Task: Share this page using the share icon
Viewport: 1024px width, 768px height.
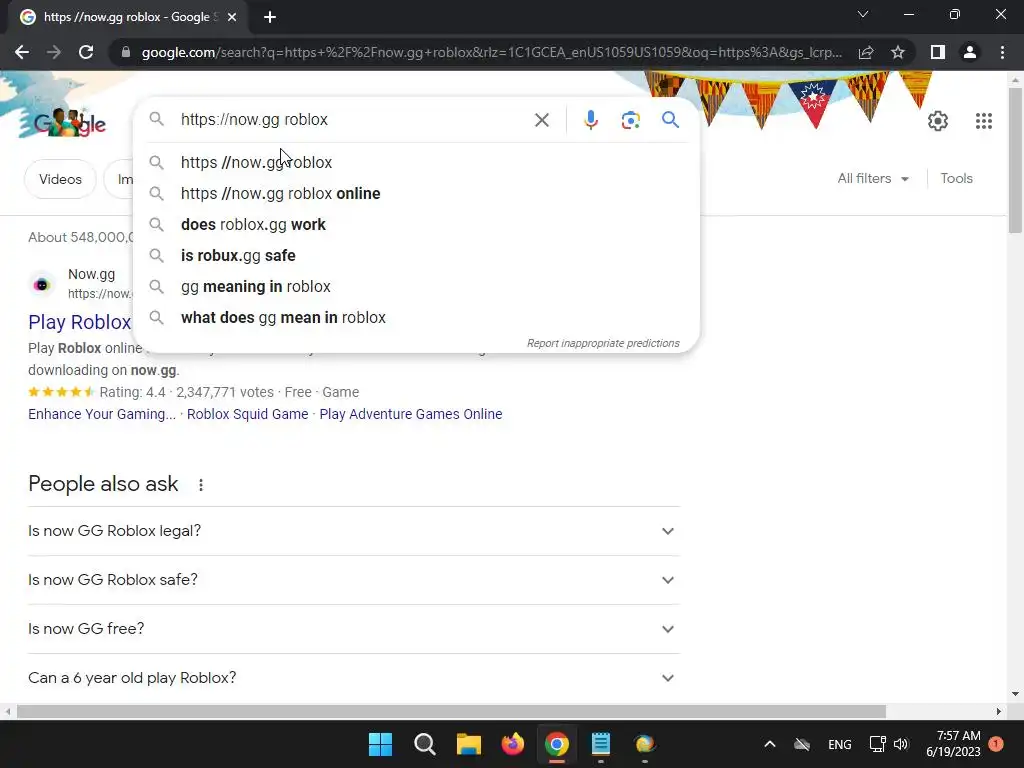Action: pyautogui.click(x=866, y=52)
